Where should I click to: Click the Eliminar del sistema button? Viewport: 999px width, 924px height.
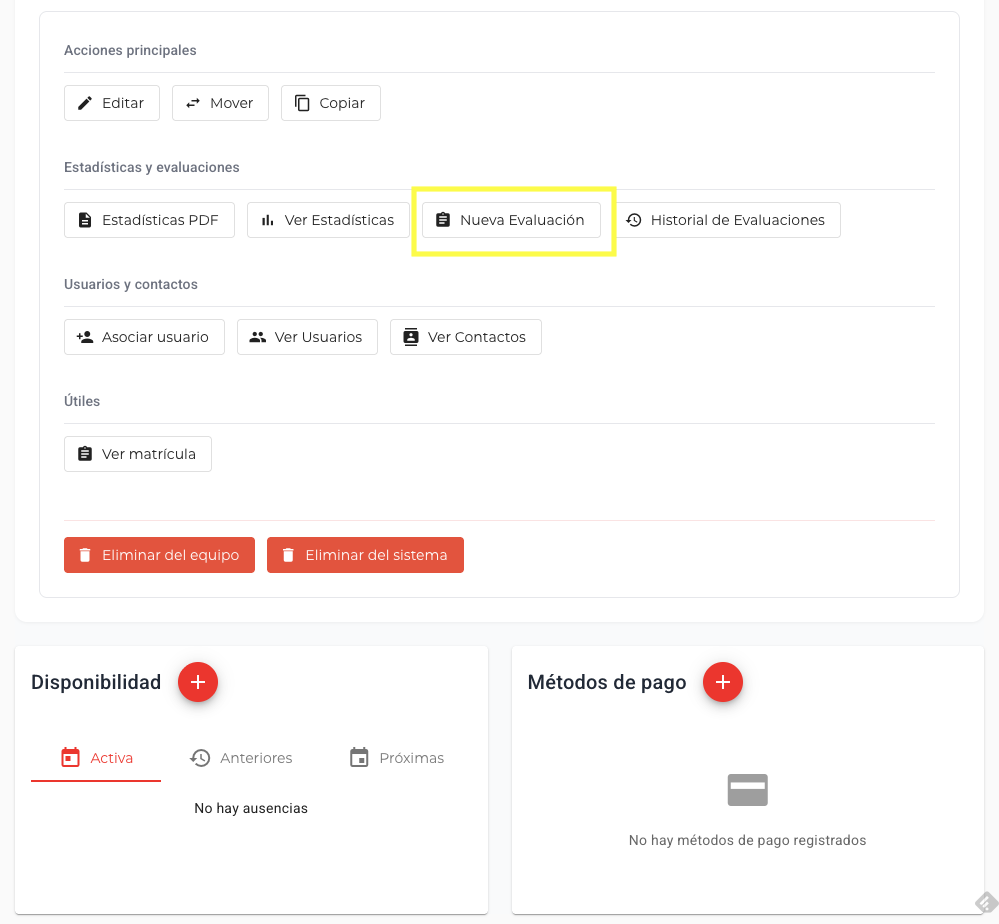pyautogui.click(x=365, y=554)
